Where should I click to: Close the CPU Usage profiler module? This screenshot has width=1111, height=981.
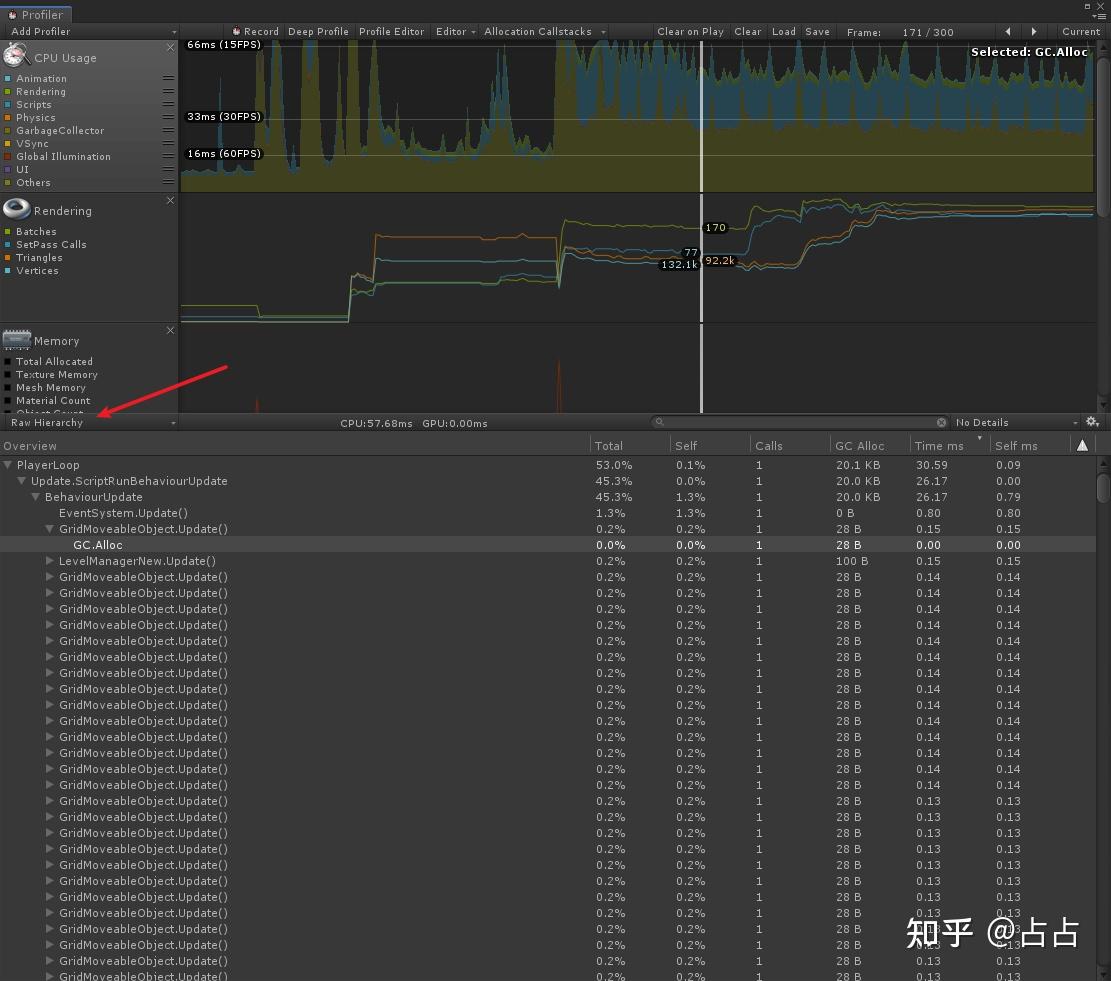pos(170,48)
